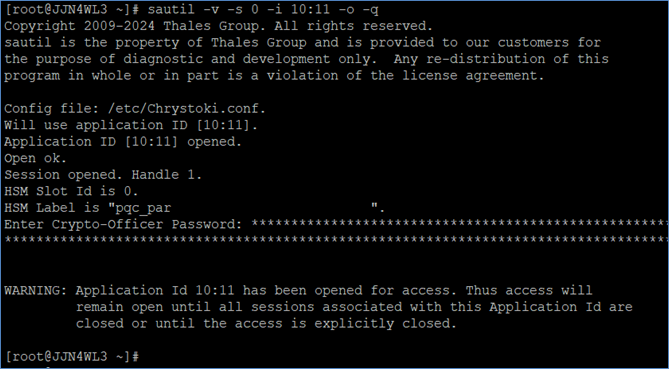
Task: Click the /etc/Chrystoki.conf config path
Action: pos(187,108)
